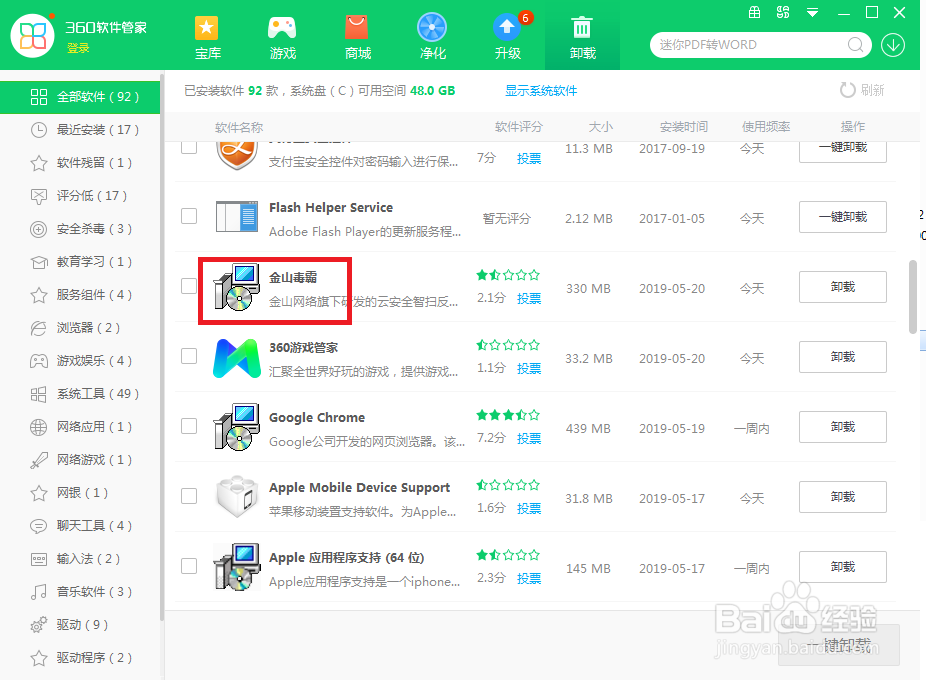The width and height of the screenshot is (932, 680).
Task: Click the 360游戏管家 app icon
Action: (237, 358)
